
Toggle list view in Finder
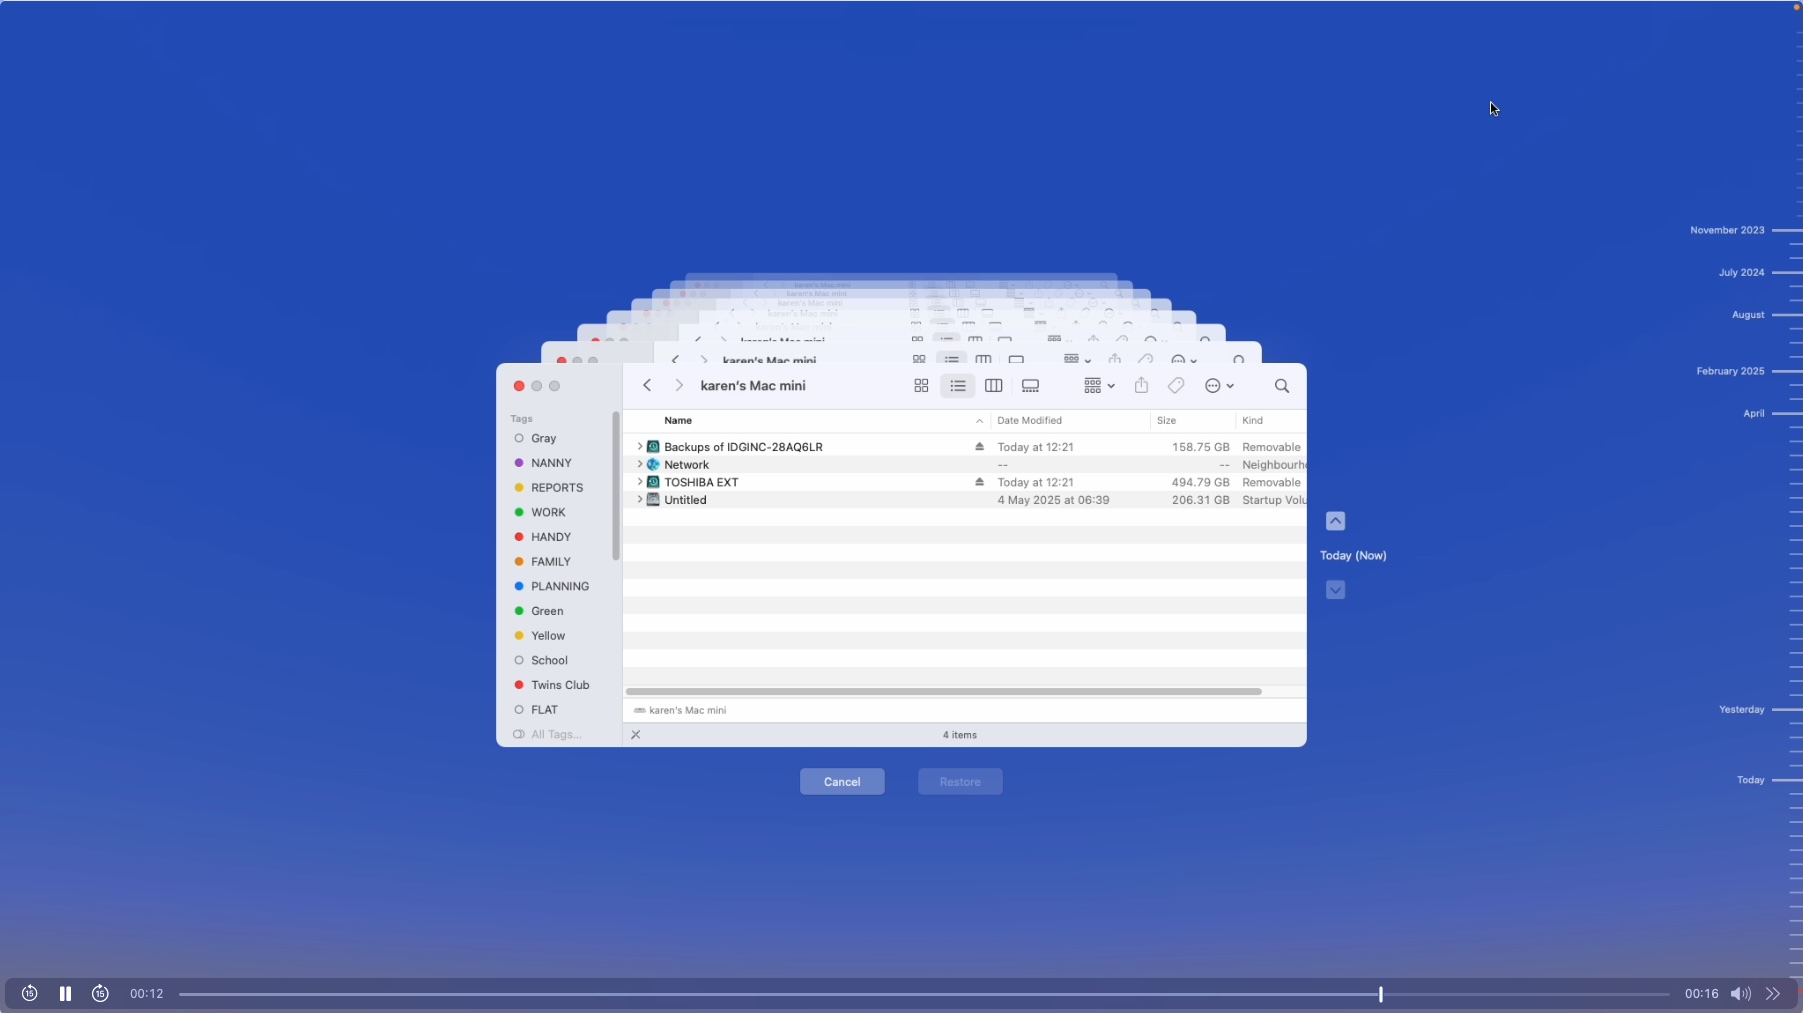[957, 386]
